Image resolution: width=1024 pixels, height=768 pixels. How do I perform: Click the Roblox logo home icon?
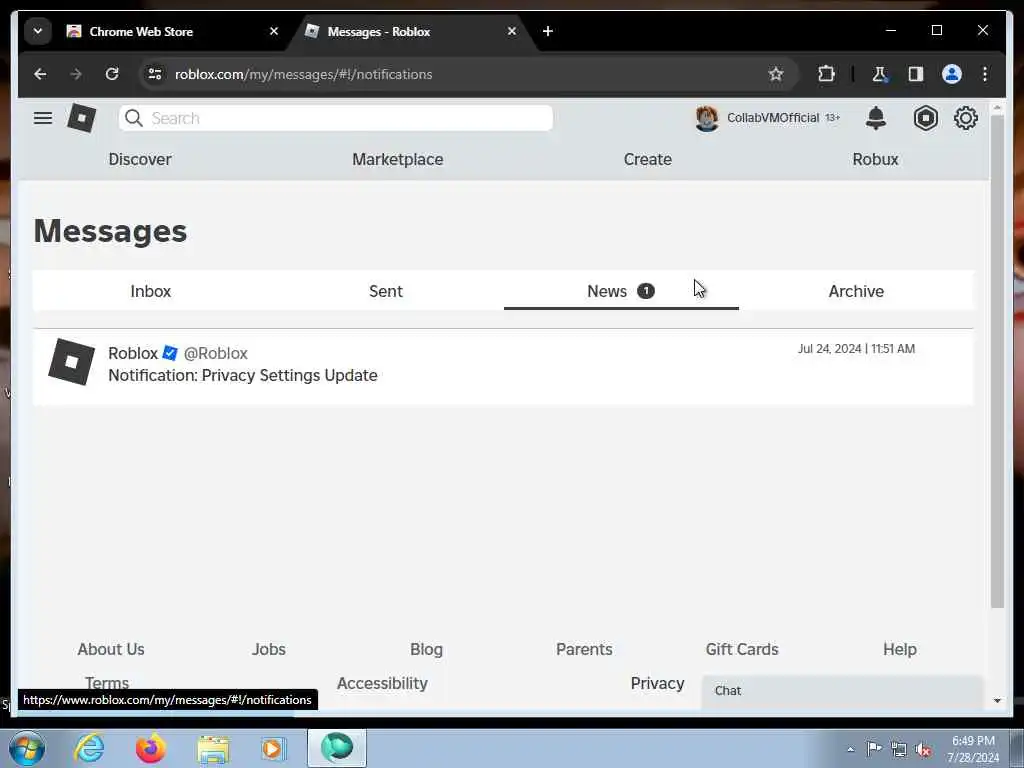(82, 118)
